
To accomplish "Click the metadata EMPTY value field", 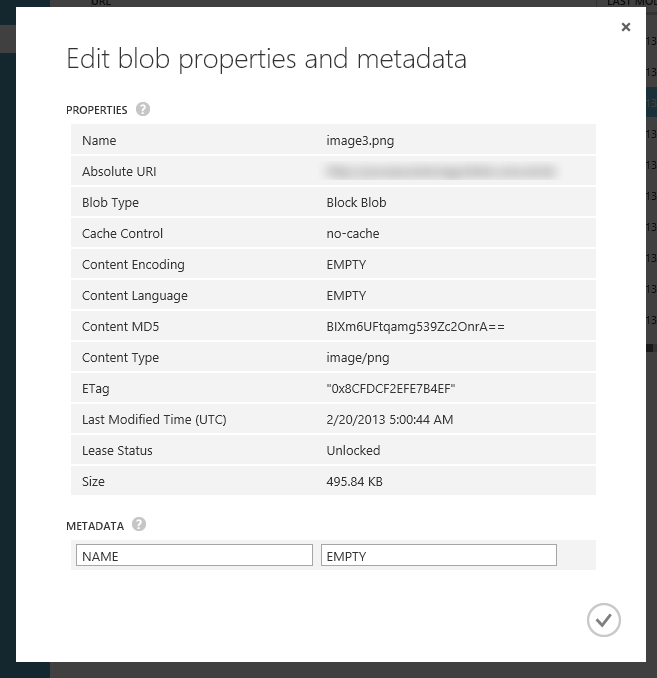I will click(438, 555).
